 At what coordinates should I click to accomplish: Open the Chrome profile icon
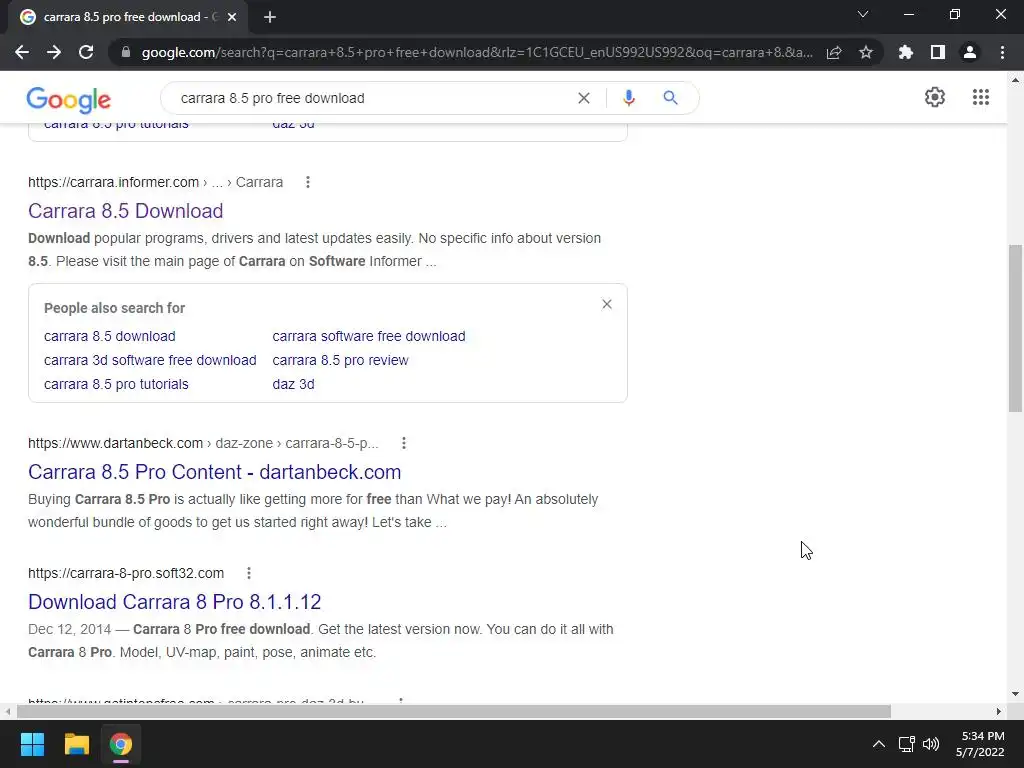[x=970, y=52]
